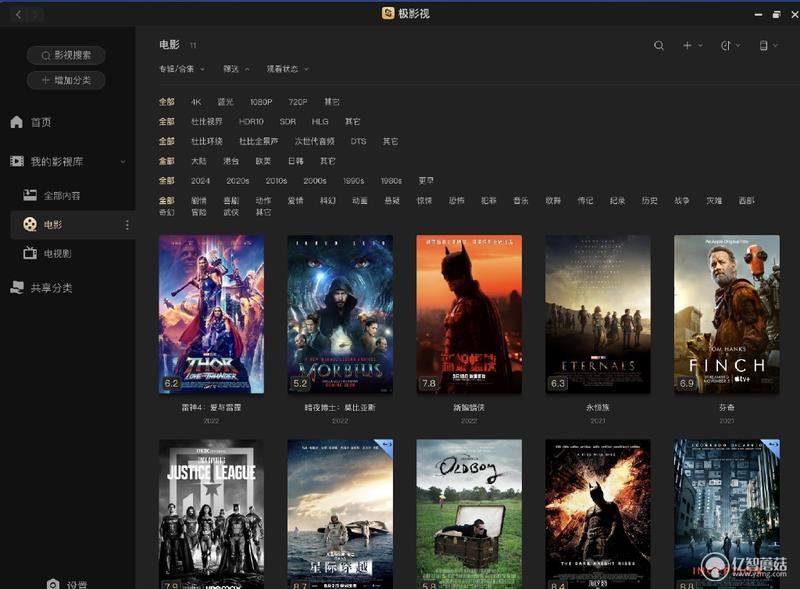Filter genre by 武侠

[231, 212]
